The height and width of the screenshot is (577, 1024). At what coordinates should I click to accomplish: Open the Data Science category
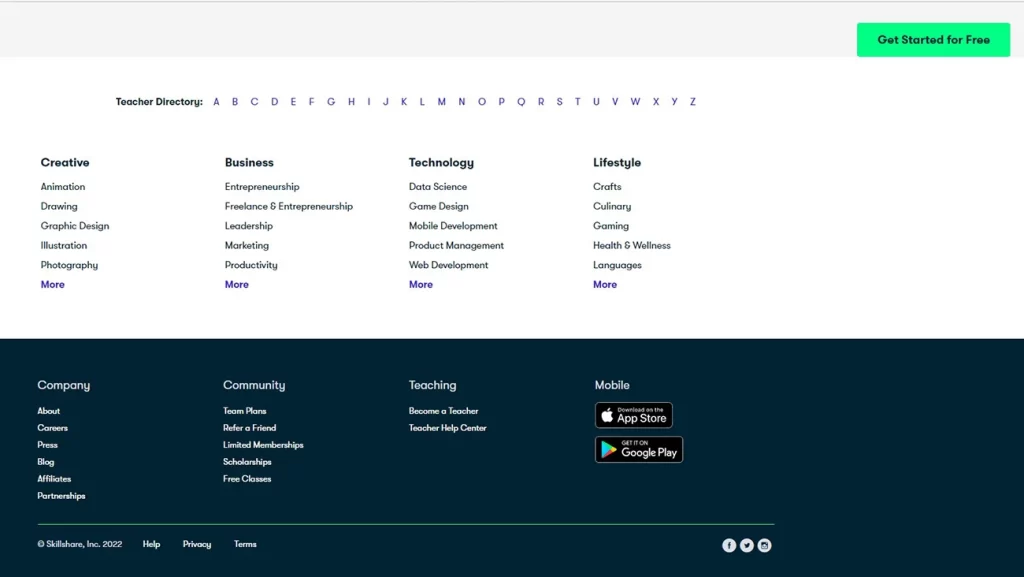pos(438,187)
